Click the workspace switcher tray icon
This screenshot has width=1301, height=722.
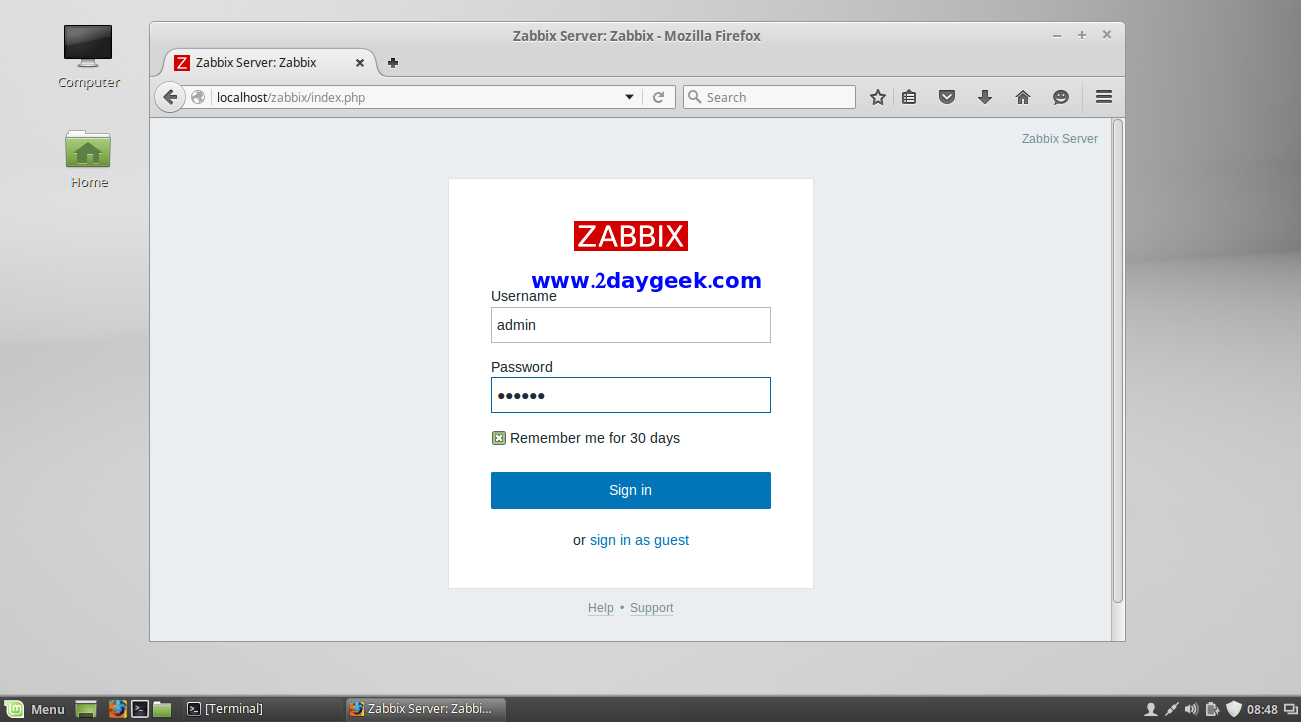click(1289, 709)
